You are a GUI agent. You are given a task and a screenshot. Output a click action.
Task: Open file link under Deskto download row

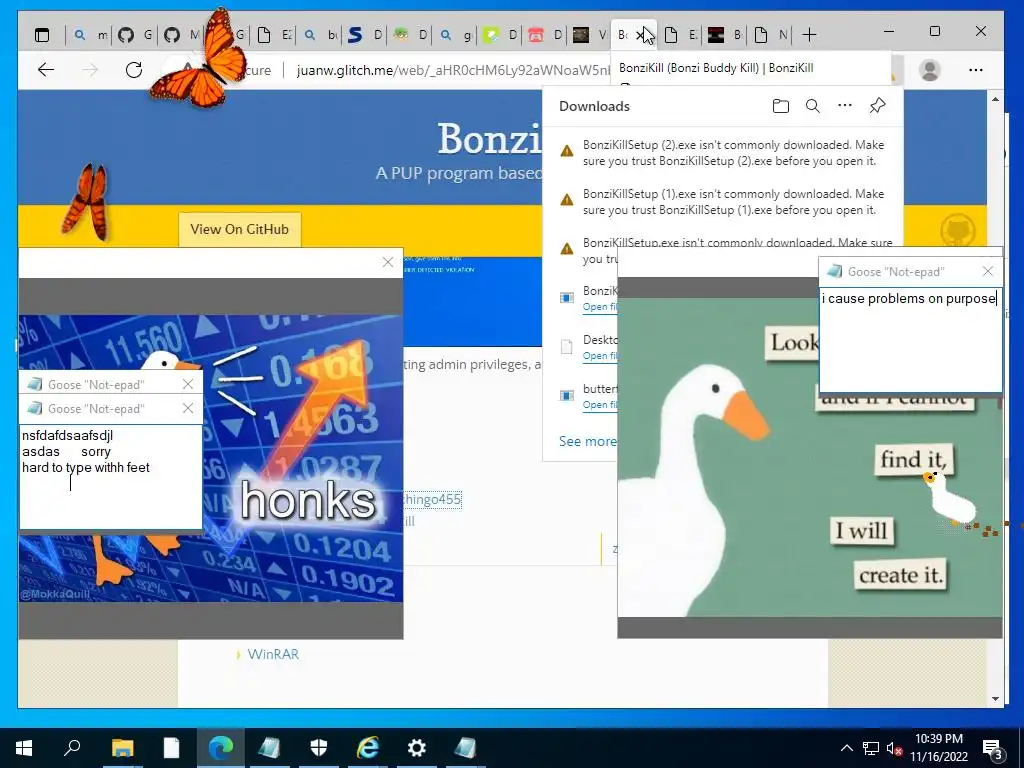tap(600, 356)
